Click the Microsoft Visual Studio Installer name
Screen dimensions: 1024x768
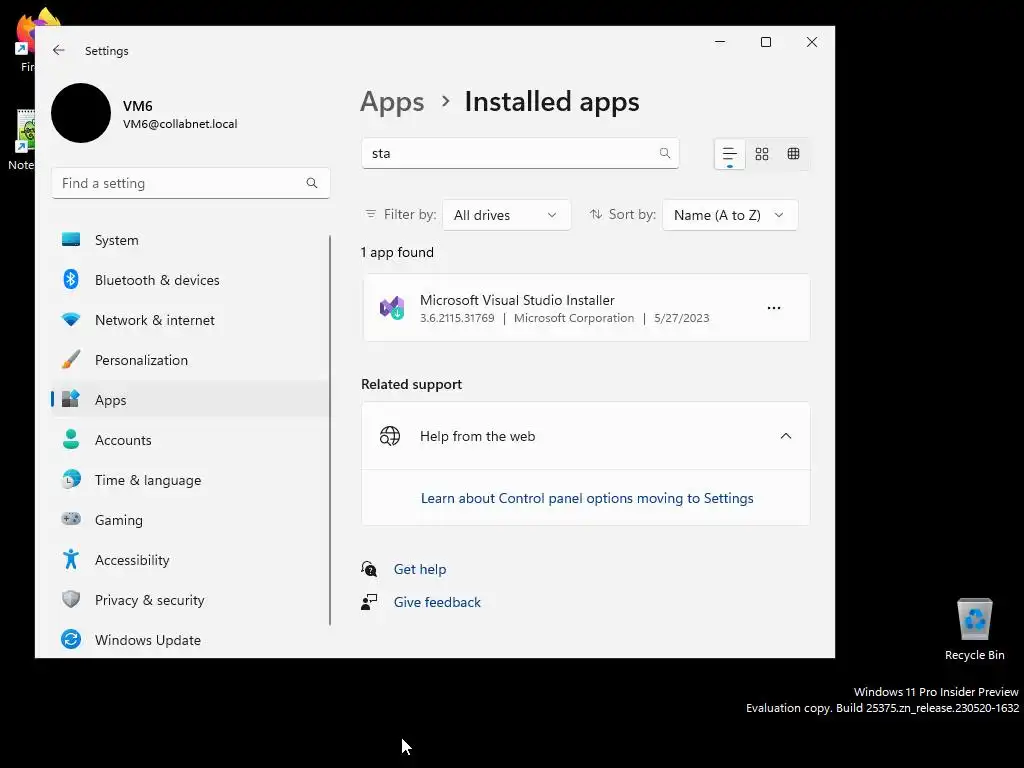pos(517,300)
